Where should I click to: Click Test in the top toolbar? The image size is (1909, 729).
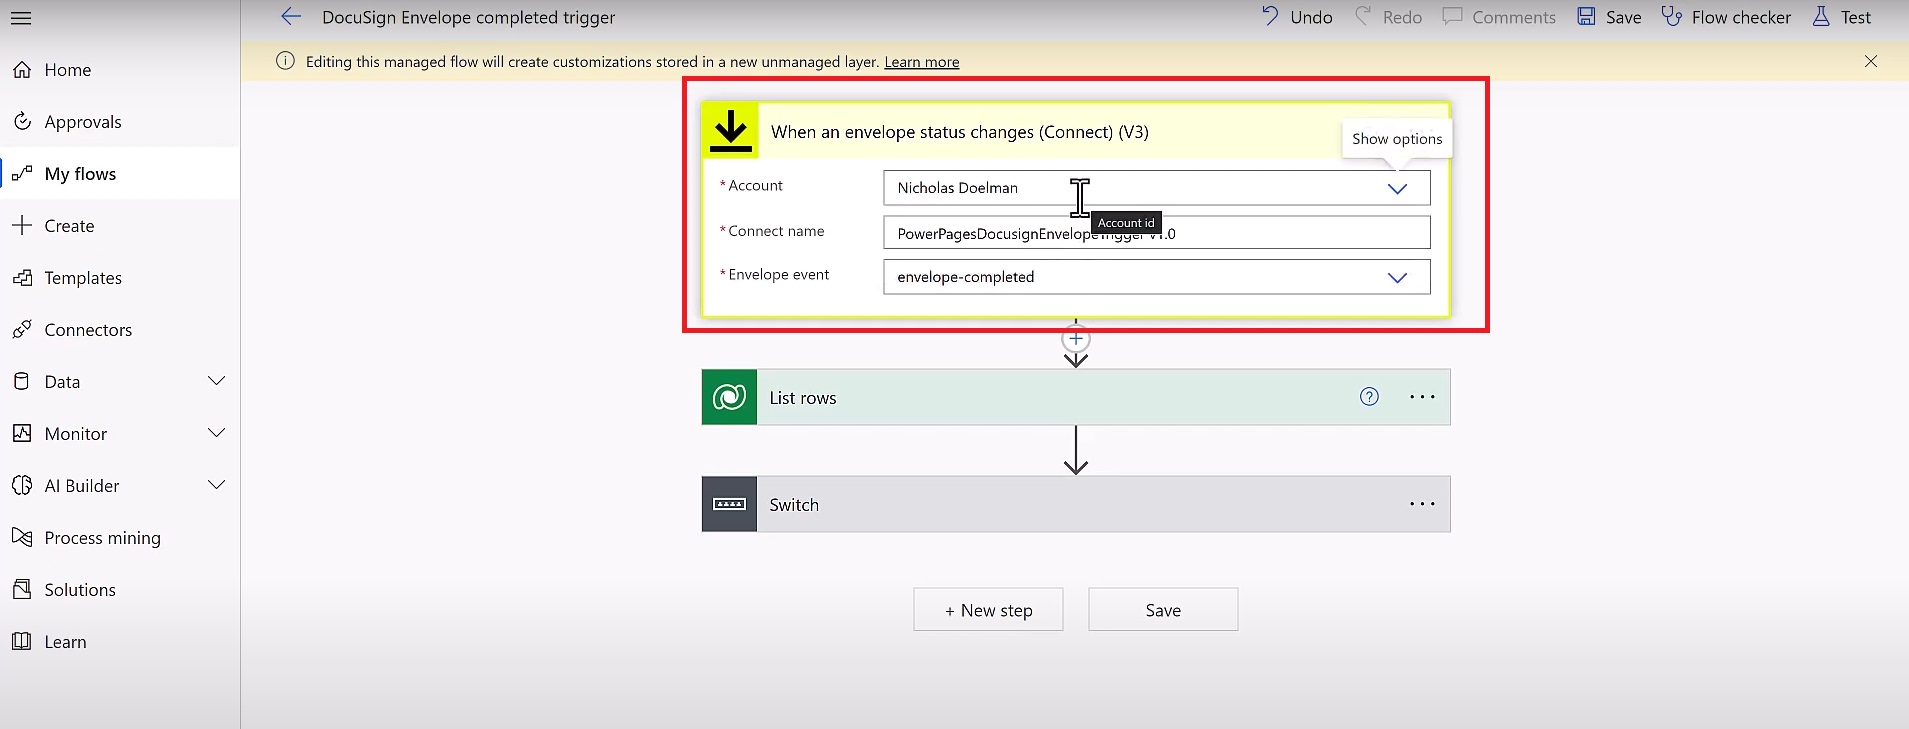[1841, 17]
